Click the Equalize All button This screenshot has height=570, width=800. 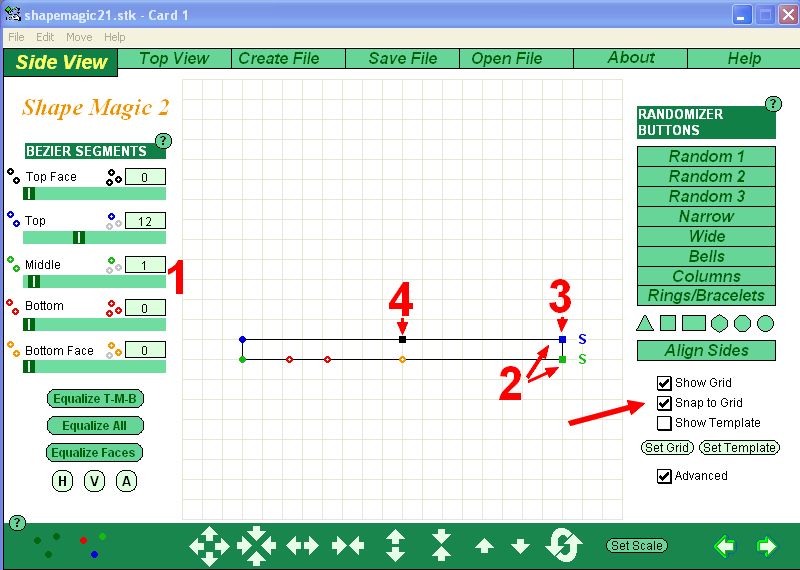(x=95, y=426)
